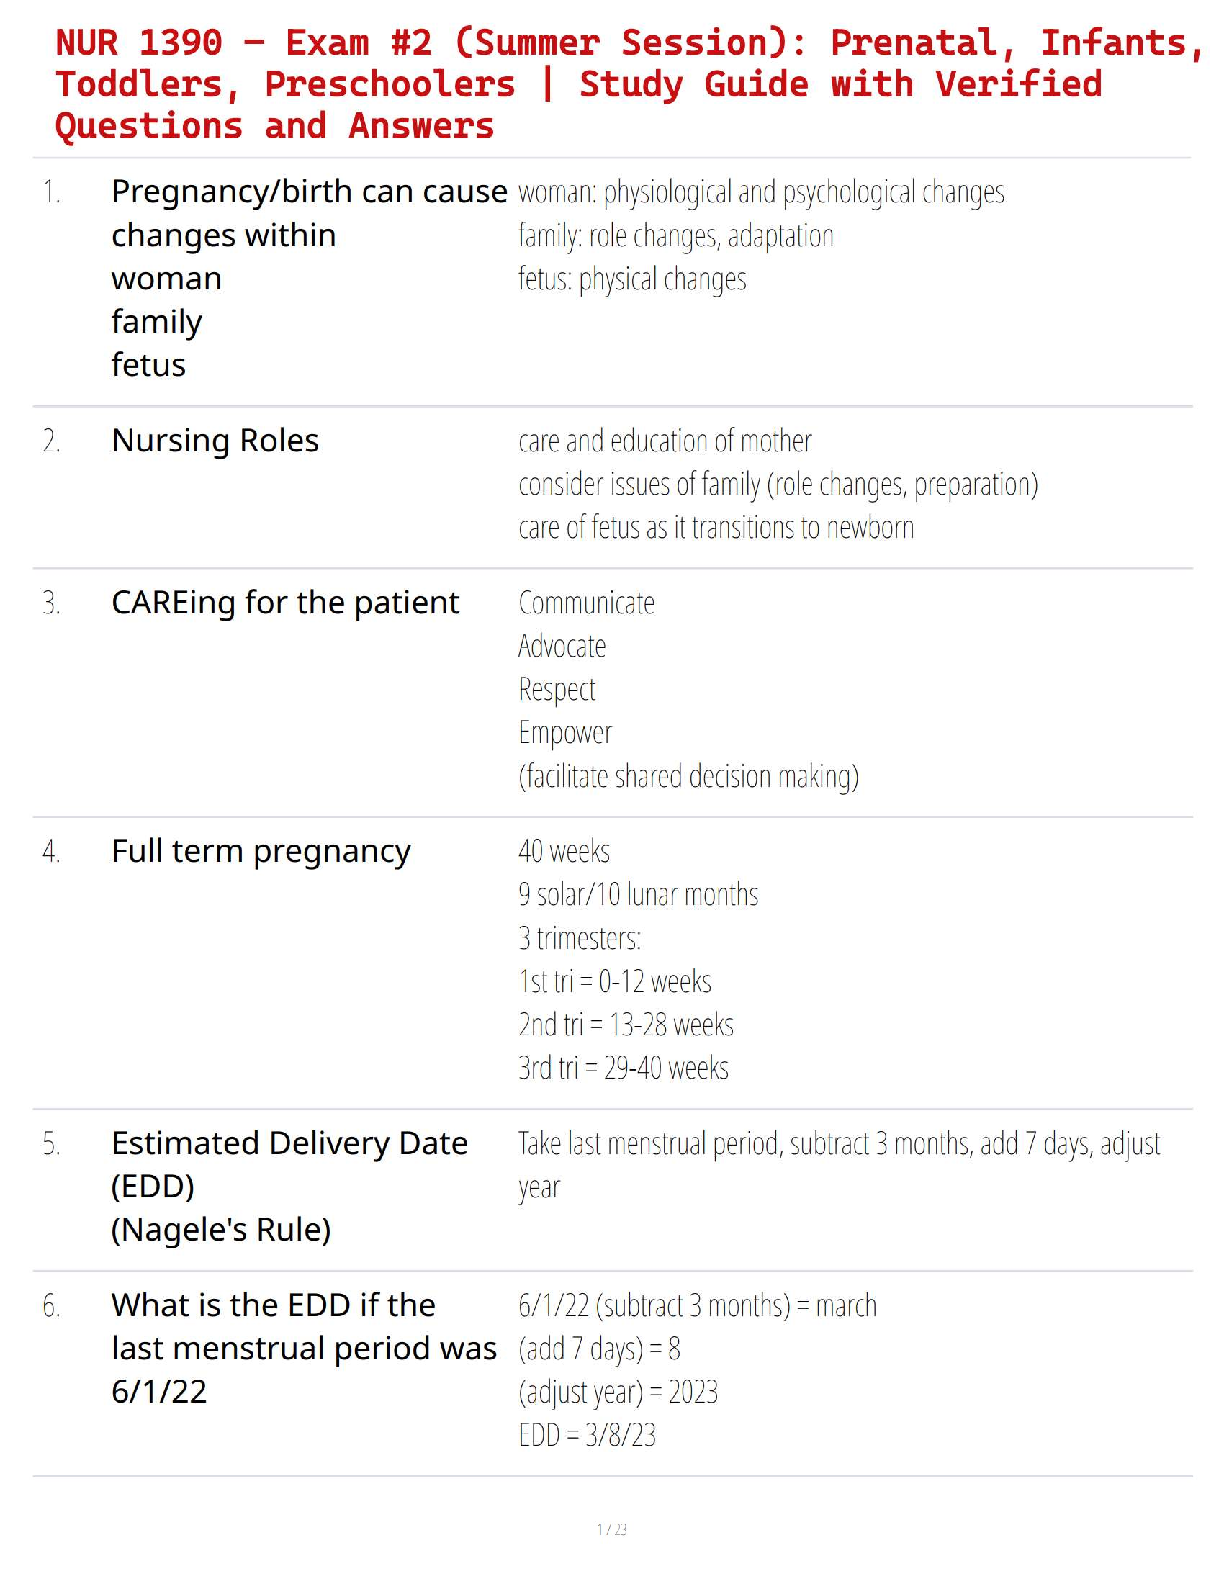The width and height of the screenshot is (1224, 1584).
Task: Click the "3rd tri = 29-40 weeks" line
Action: coord(623,1069)
